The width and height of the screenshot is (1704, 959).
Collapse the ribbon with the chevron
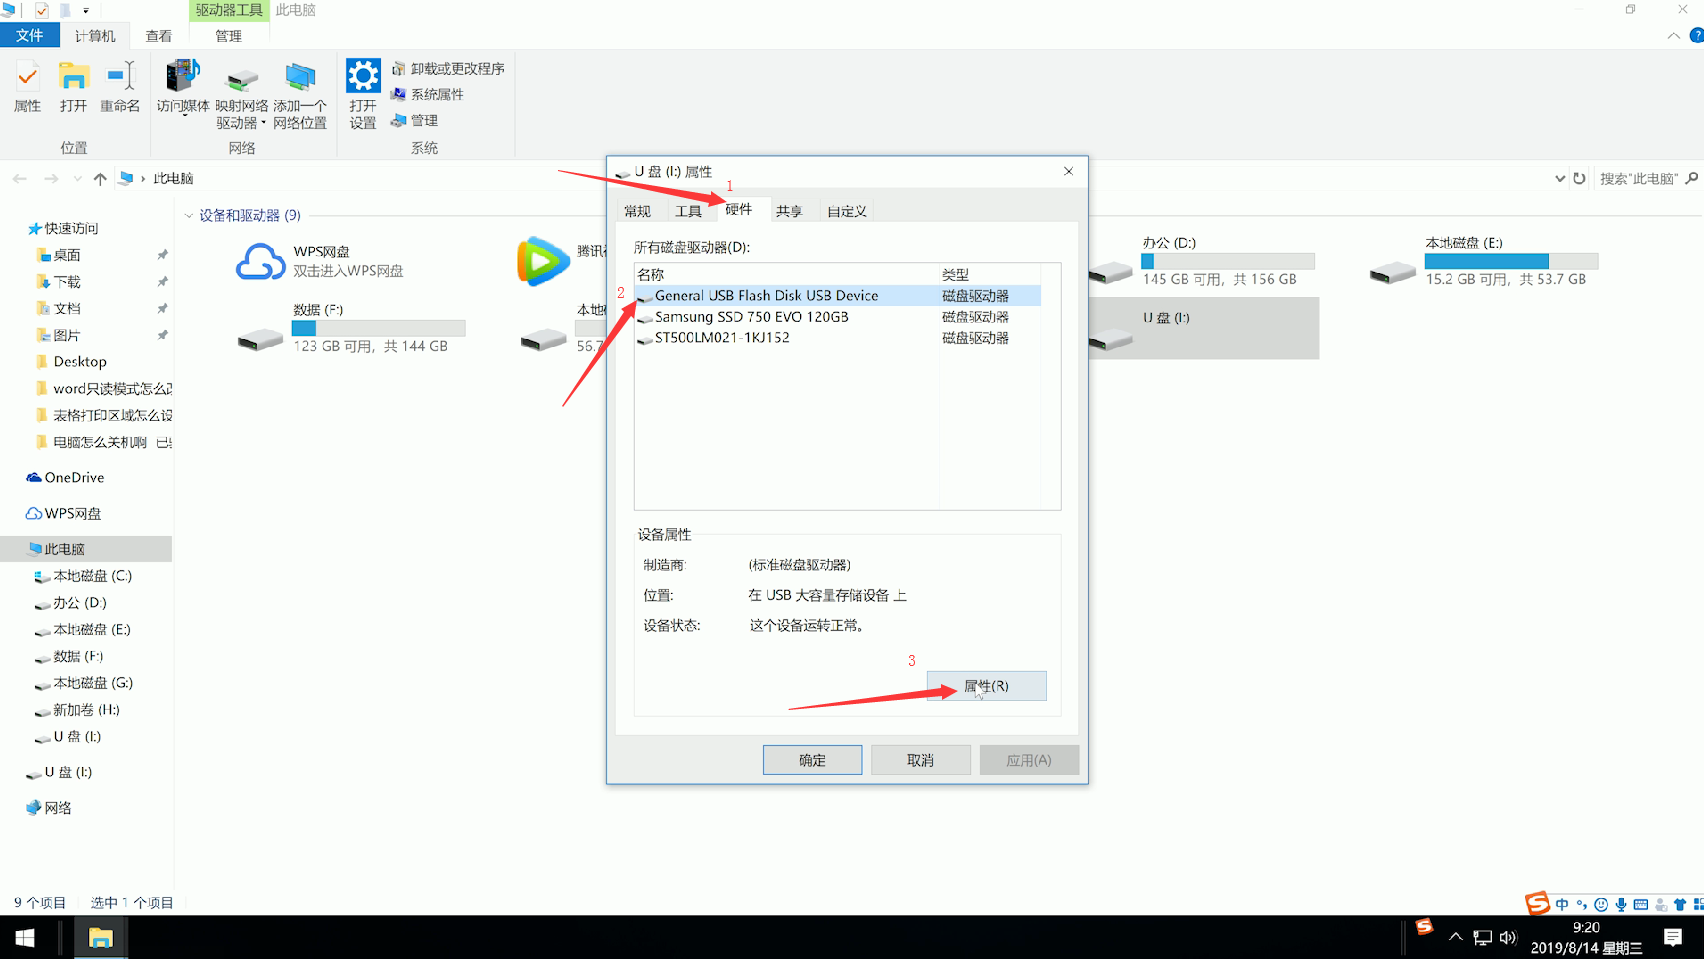[1673, 36]
